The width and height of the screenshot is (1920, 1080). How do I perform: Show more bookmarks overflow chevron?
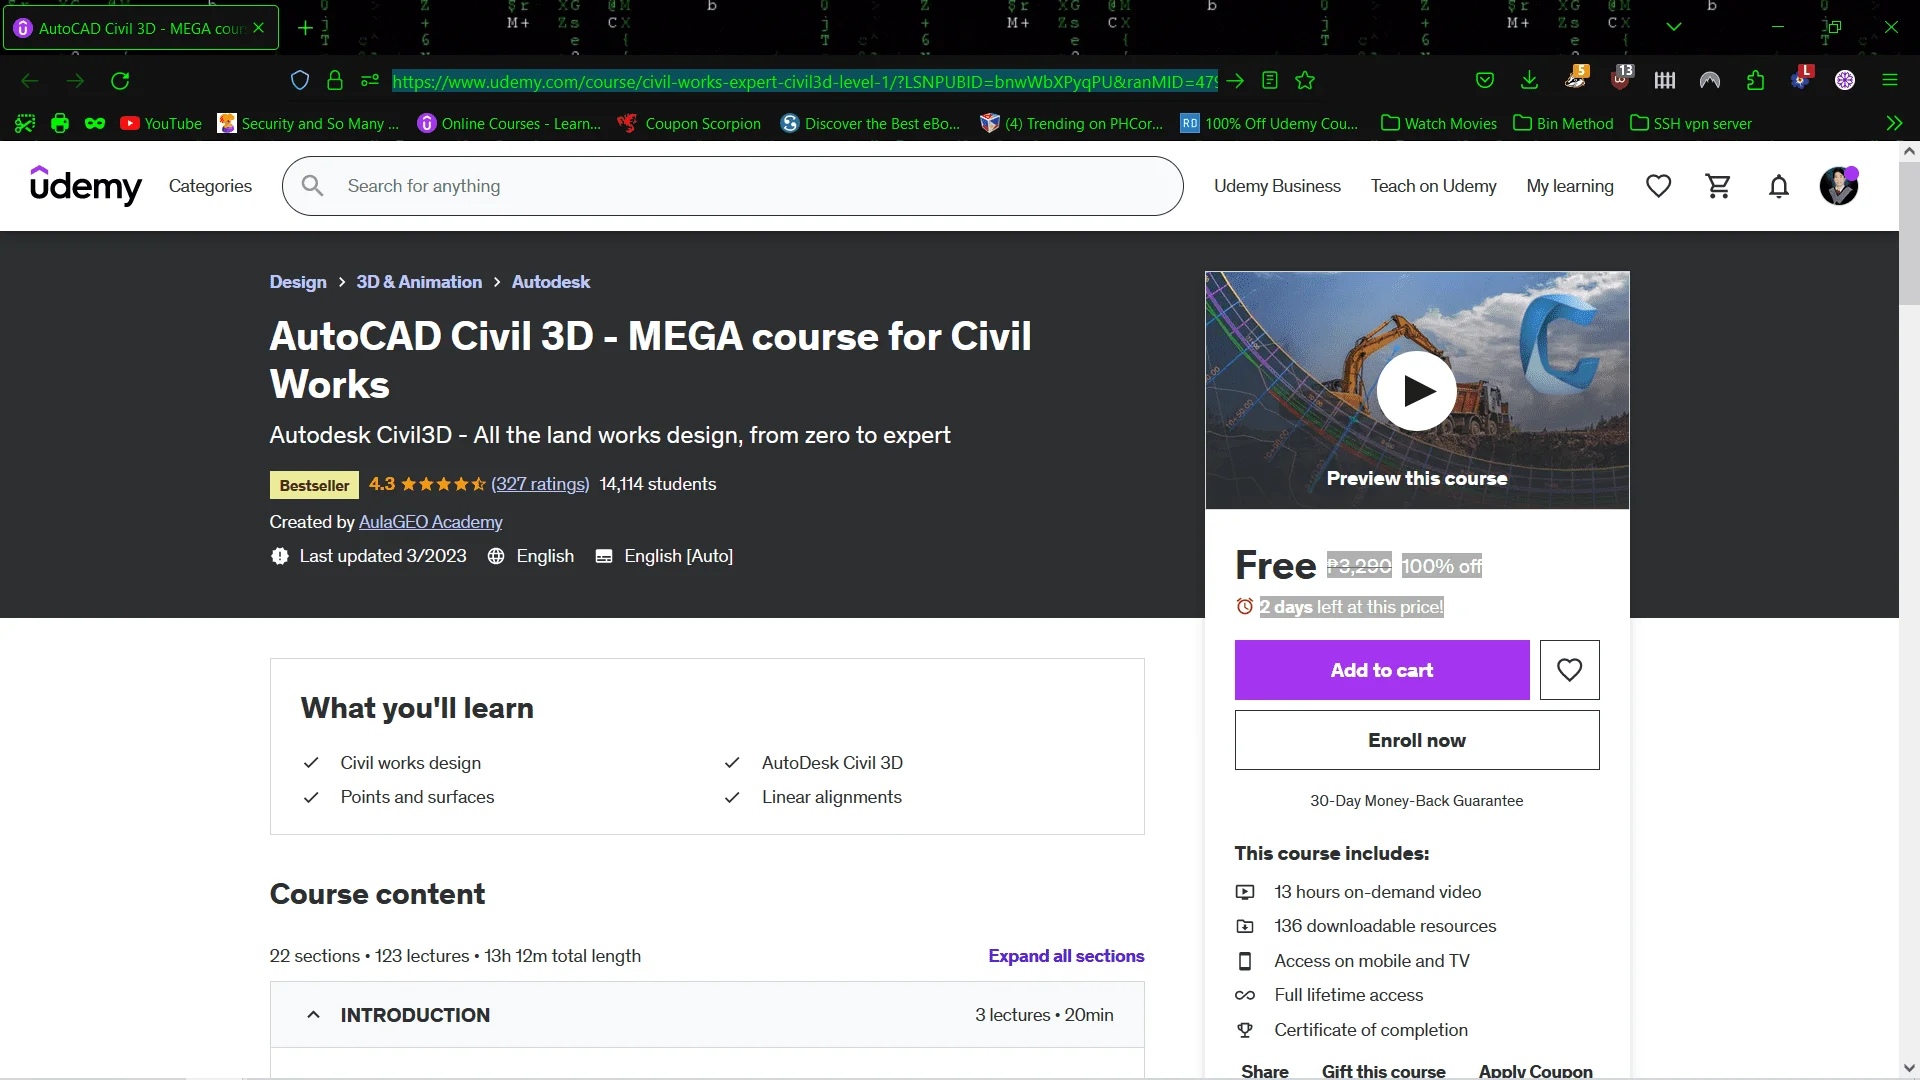point(1894,124)
